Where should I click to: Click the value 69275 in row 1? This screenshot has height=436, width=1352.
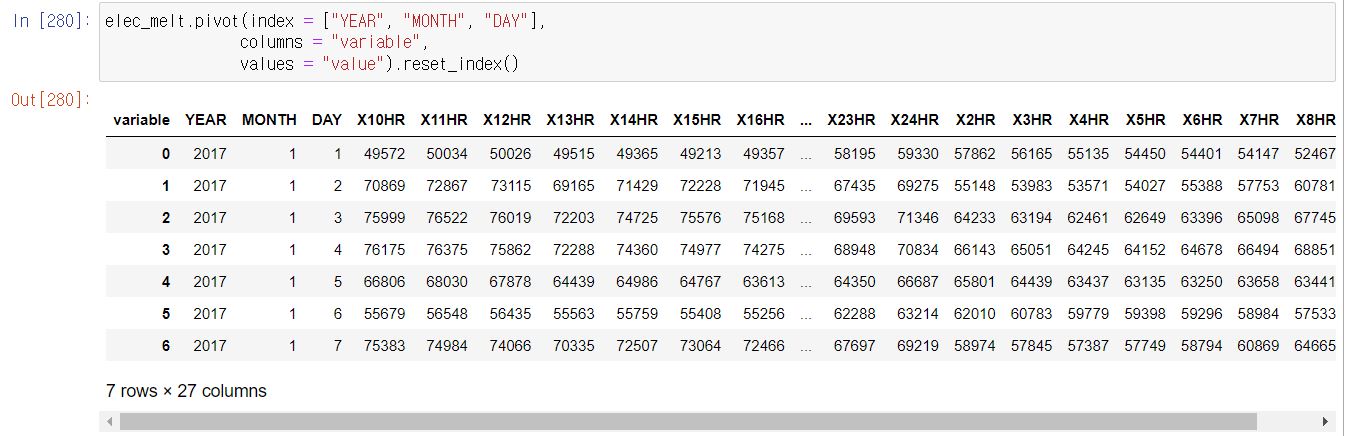(919, 185)
